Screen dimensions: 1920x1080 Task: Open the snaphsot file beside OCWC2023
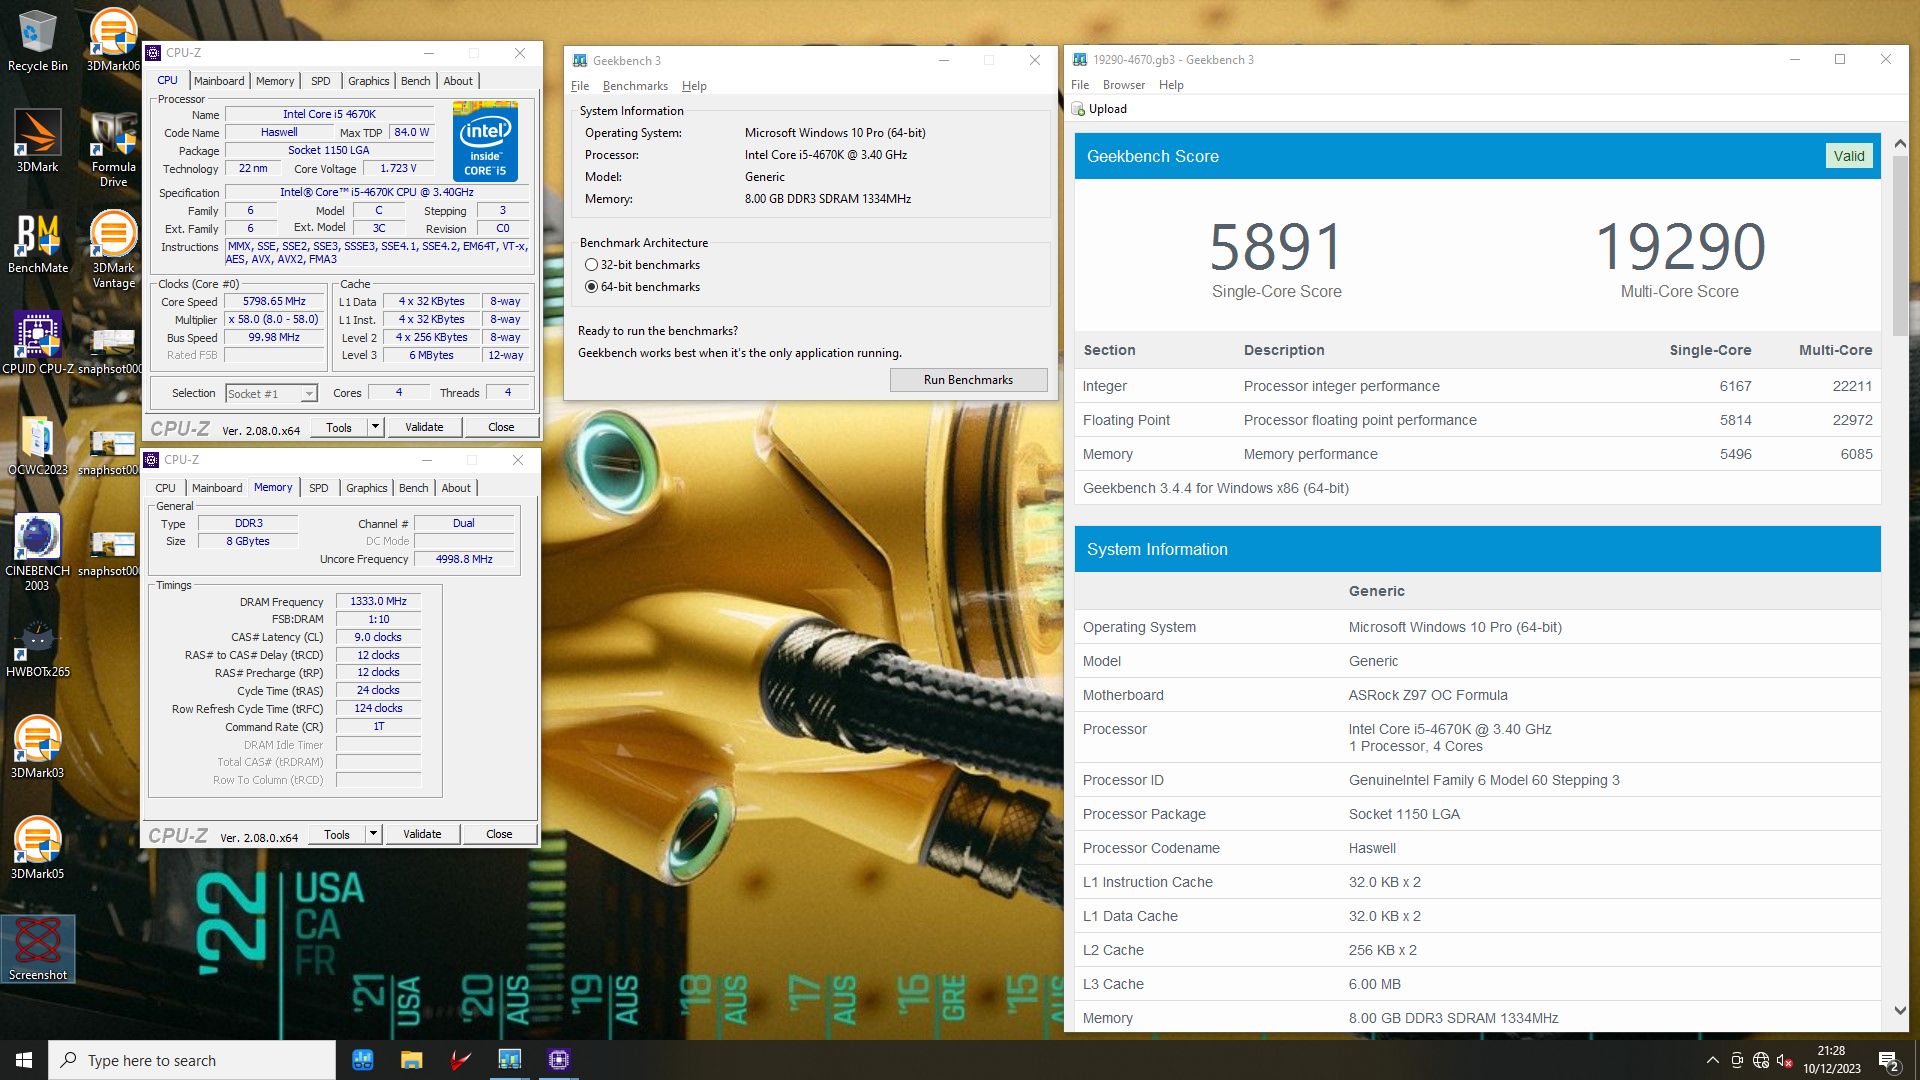[112, 451]
